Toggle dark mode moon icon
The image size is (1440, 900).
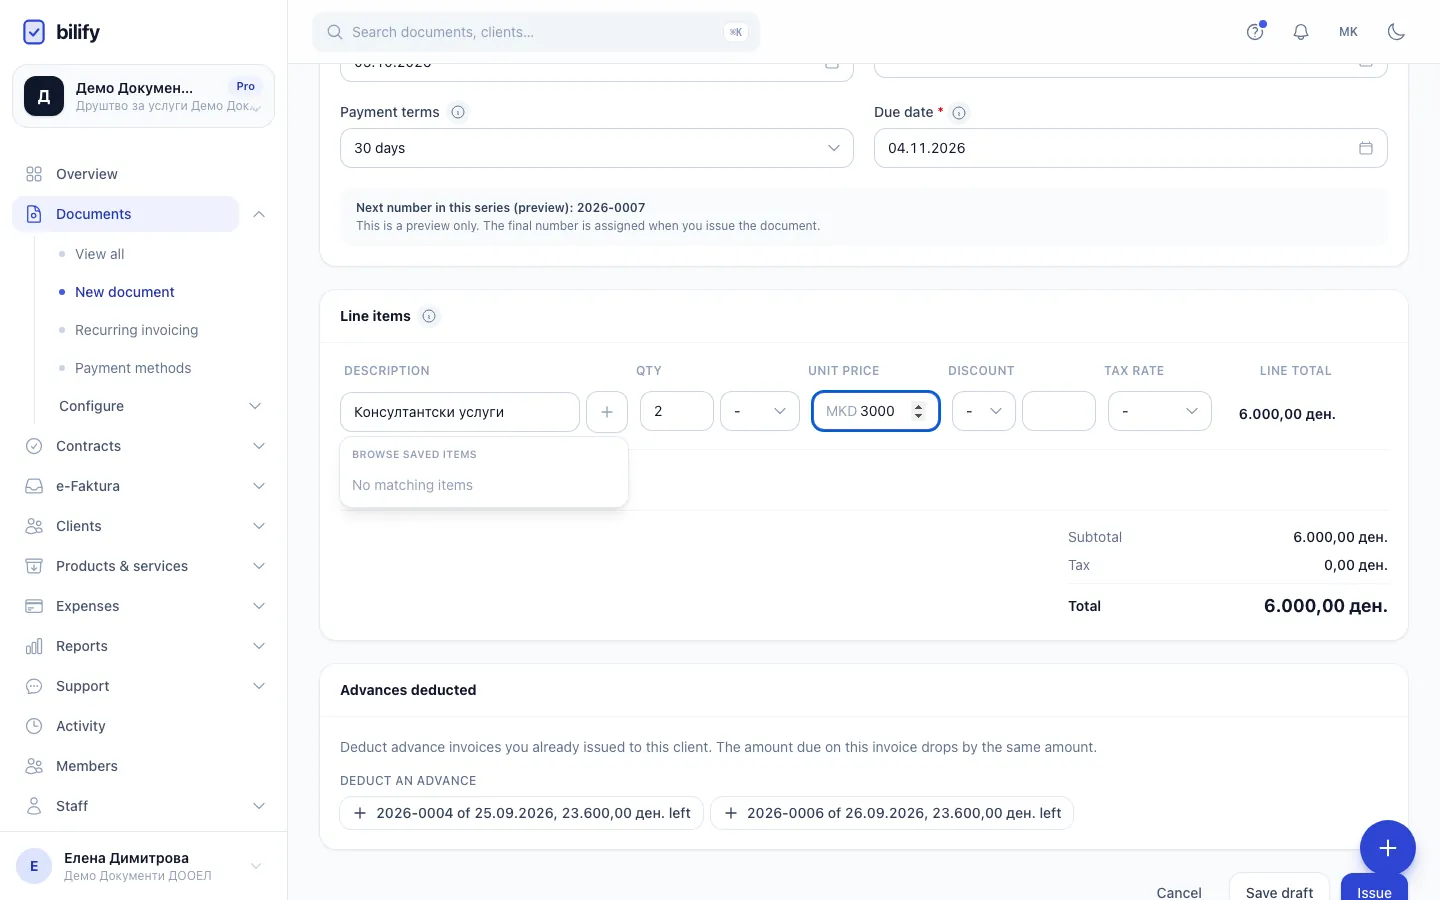click(x=1397, y=32)
